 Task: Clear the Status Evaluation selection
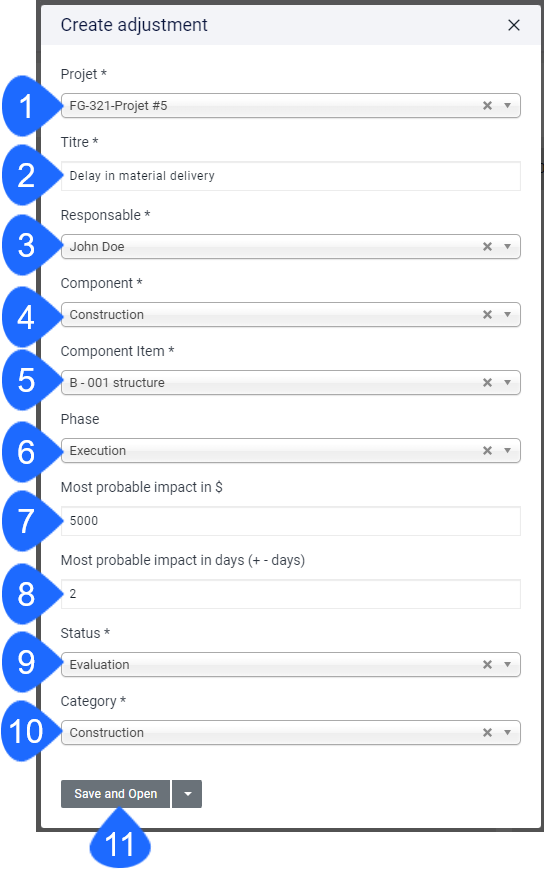[x=487, y=665]
